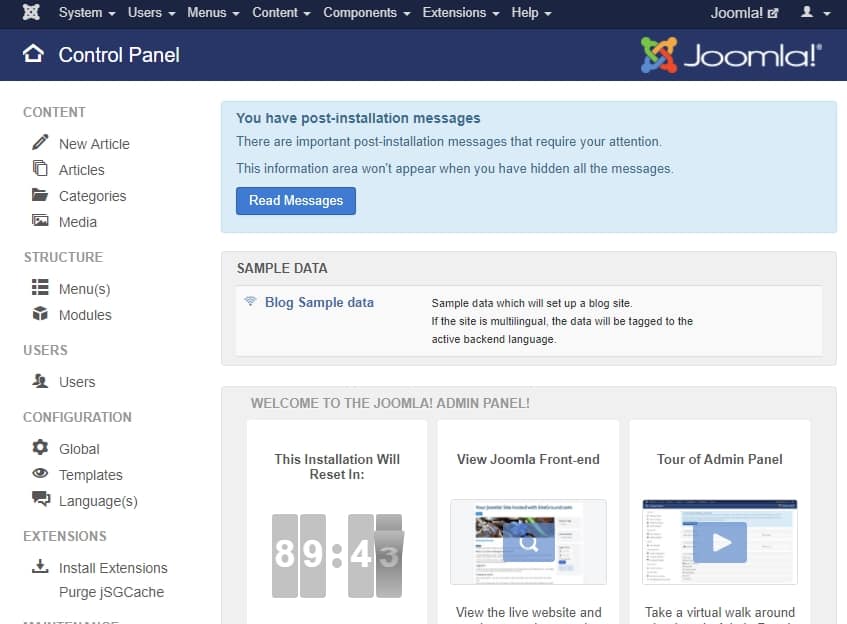Click the pencil icon beside New Article
This screenshot has width=847, height=624.
click(x=40, y=142)
